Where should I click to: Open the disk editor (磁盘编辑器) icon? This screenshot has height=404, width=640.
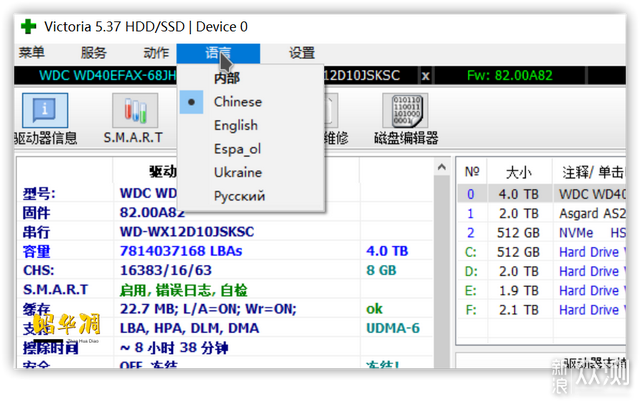click(405, 111)
